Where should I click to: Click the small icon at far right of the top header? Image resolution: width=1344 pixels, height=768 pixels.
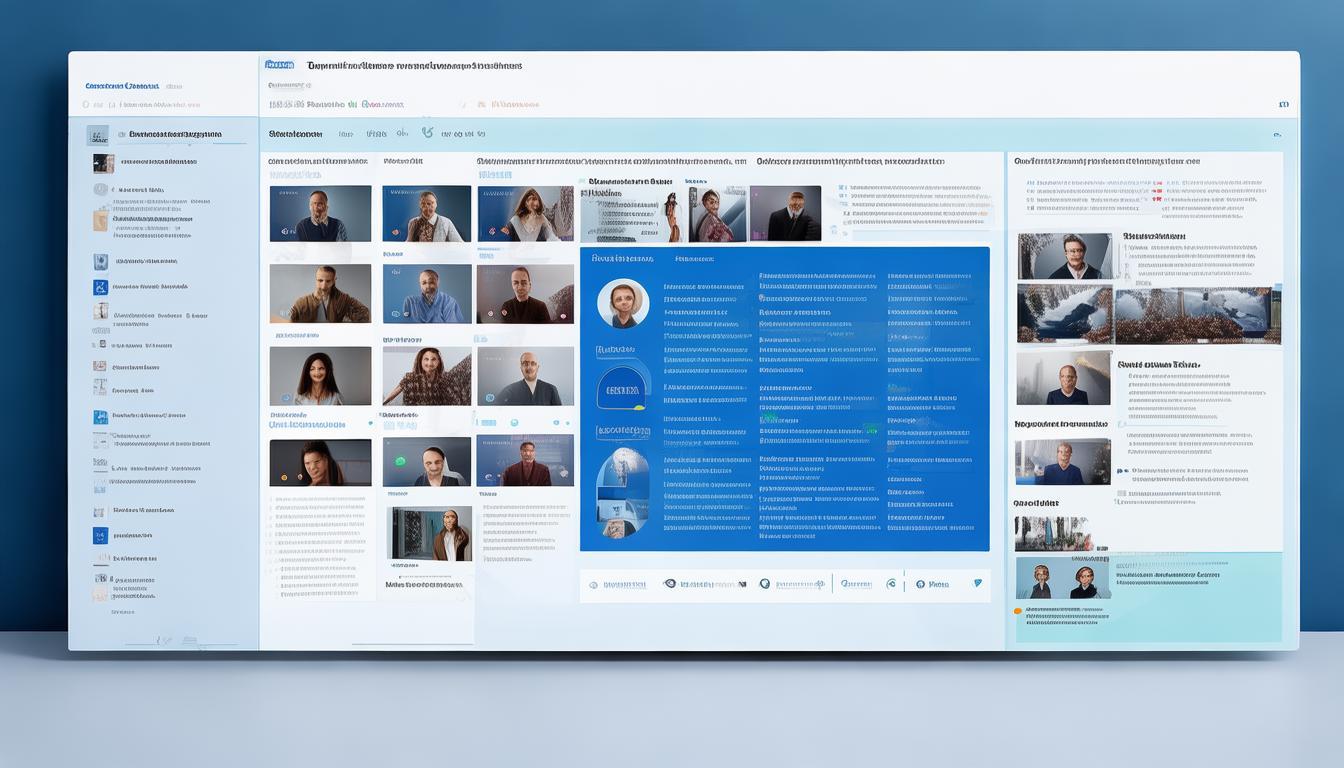[x=1283, y=104]
